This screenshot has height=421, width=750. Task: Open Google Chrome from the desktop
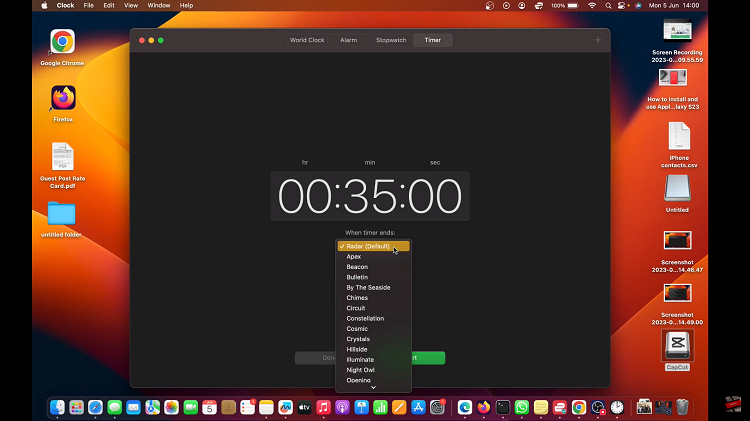62,42
